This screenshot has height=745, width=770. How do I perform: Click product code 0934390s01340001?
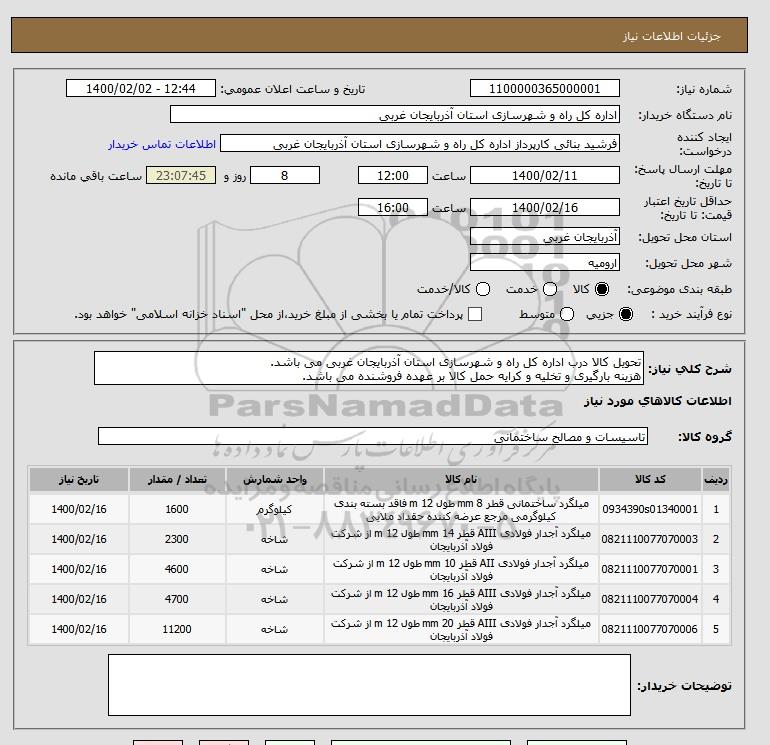pos(650,509)
